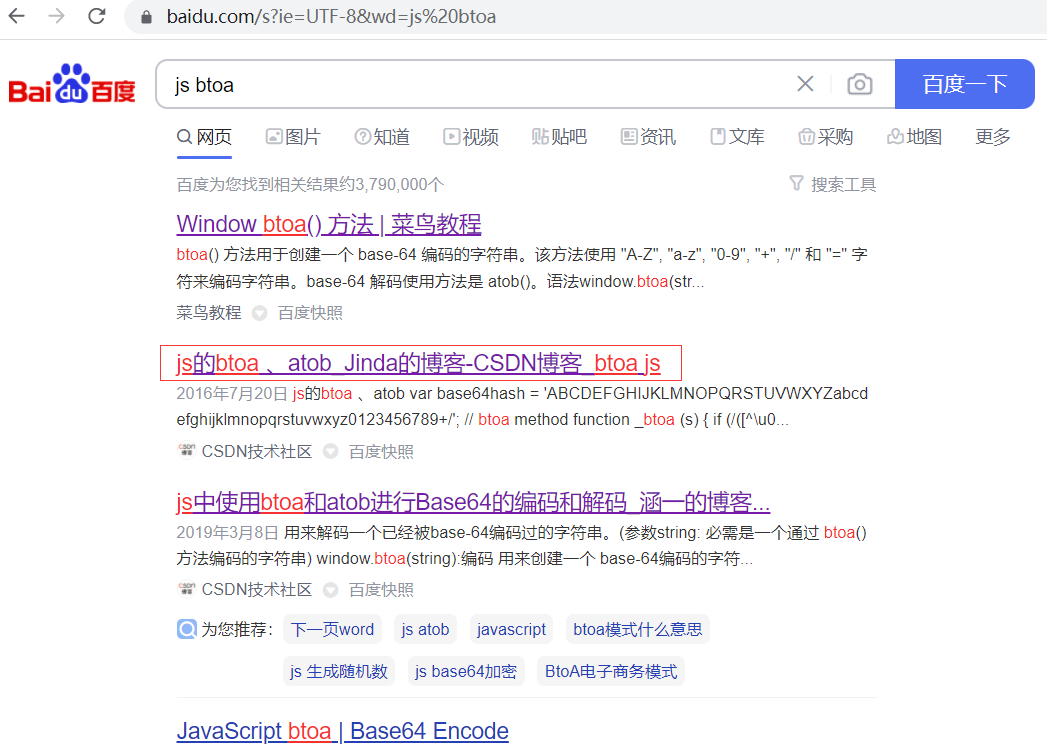Switch to the 图片 tab
1047x744 pixels.
(293, 137)
